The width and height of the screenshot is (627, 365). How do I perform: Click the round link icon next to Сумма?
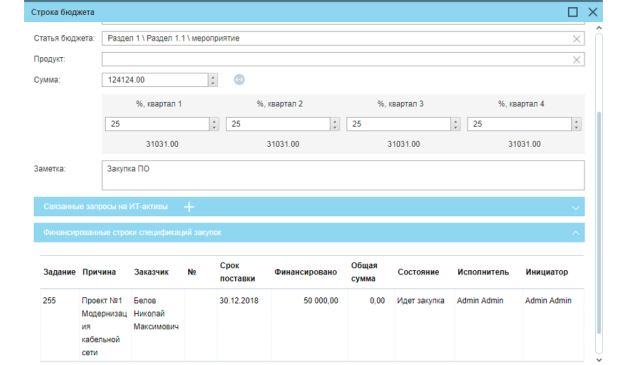click(x=239, y=80)
